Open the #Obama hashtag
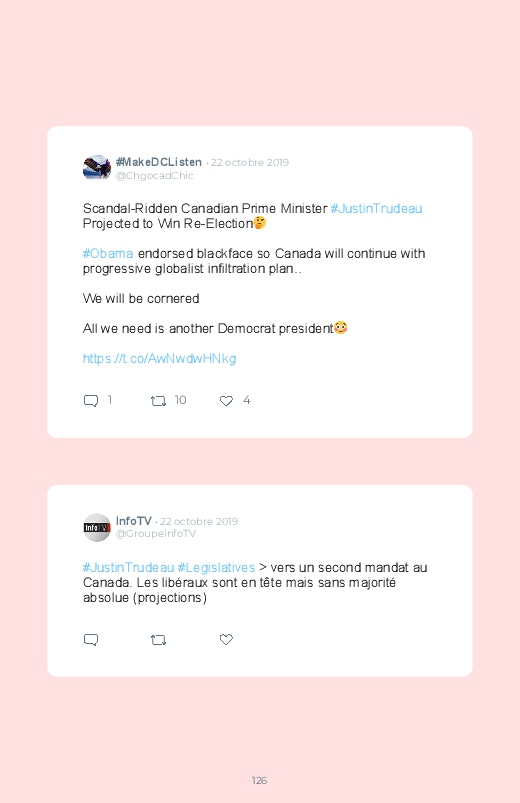 [108, 253]
